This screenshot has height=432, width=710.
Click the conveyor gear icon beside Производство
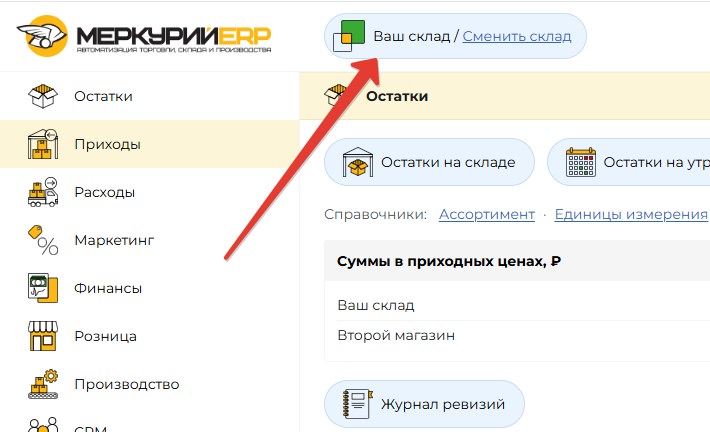[x=43, y=384]
